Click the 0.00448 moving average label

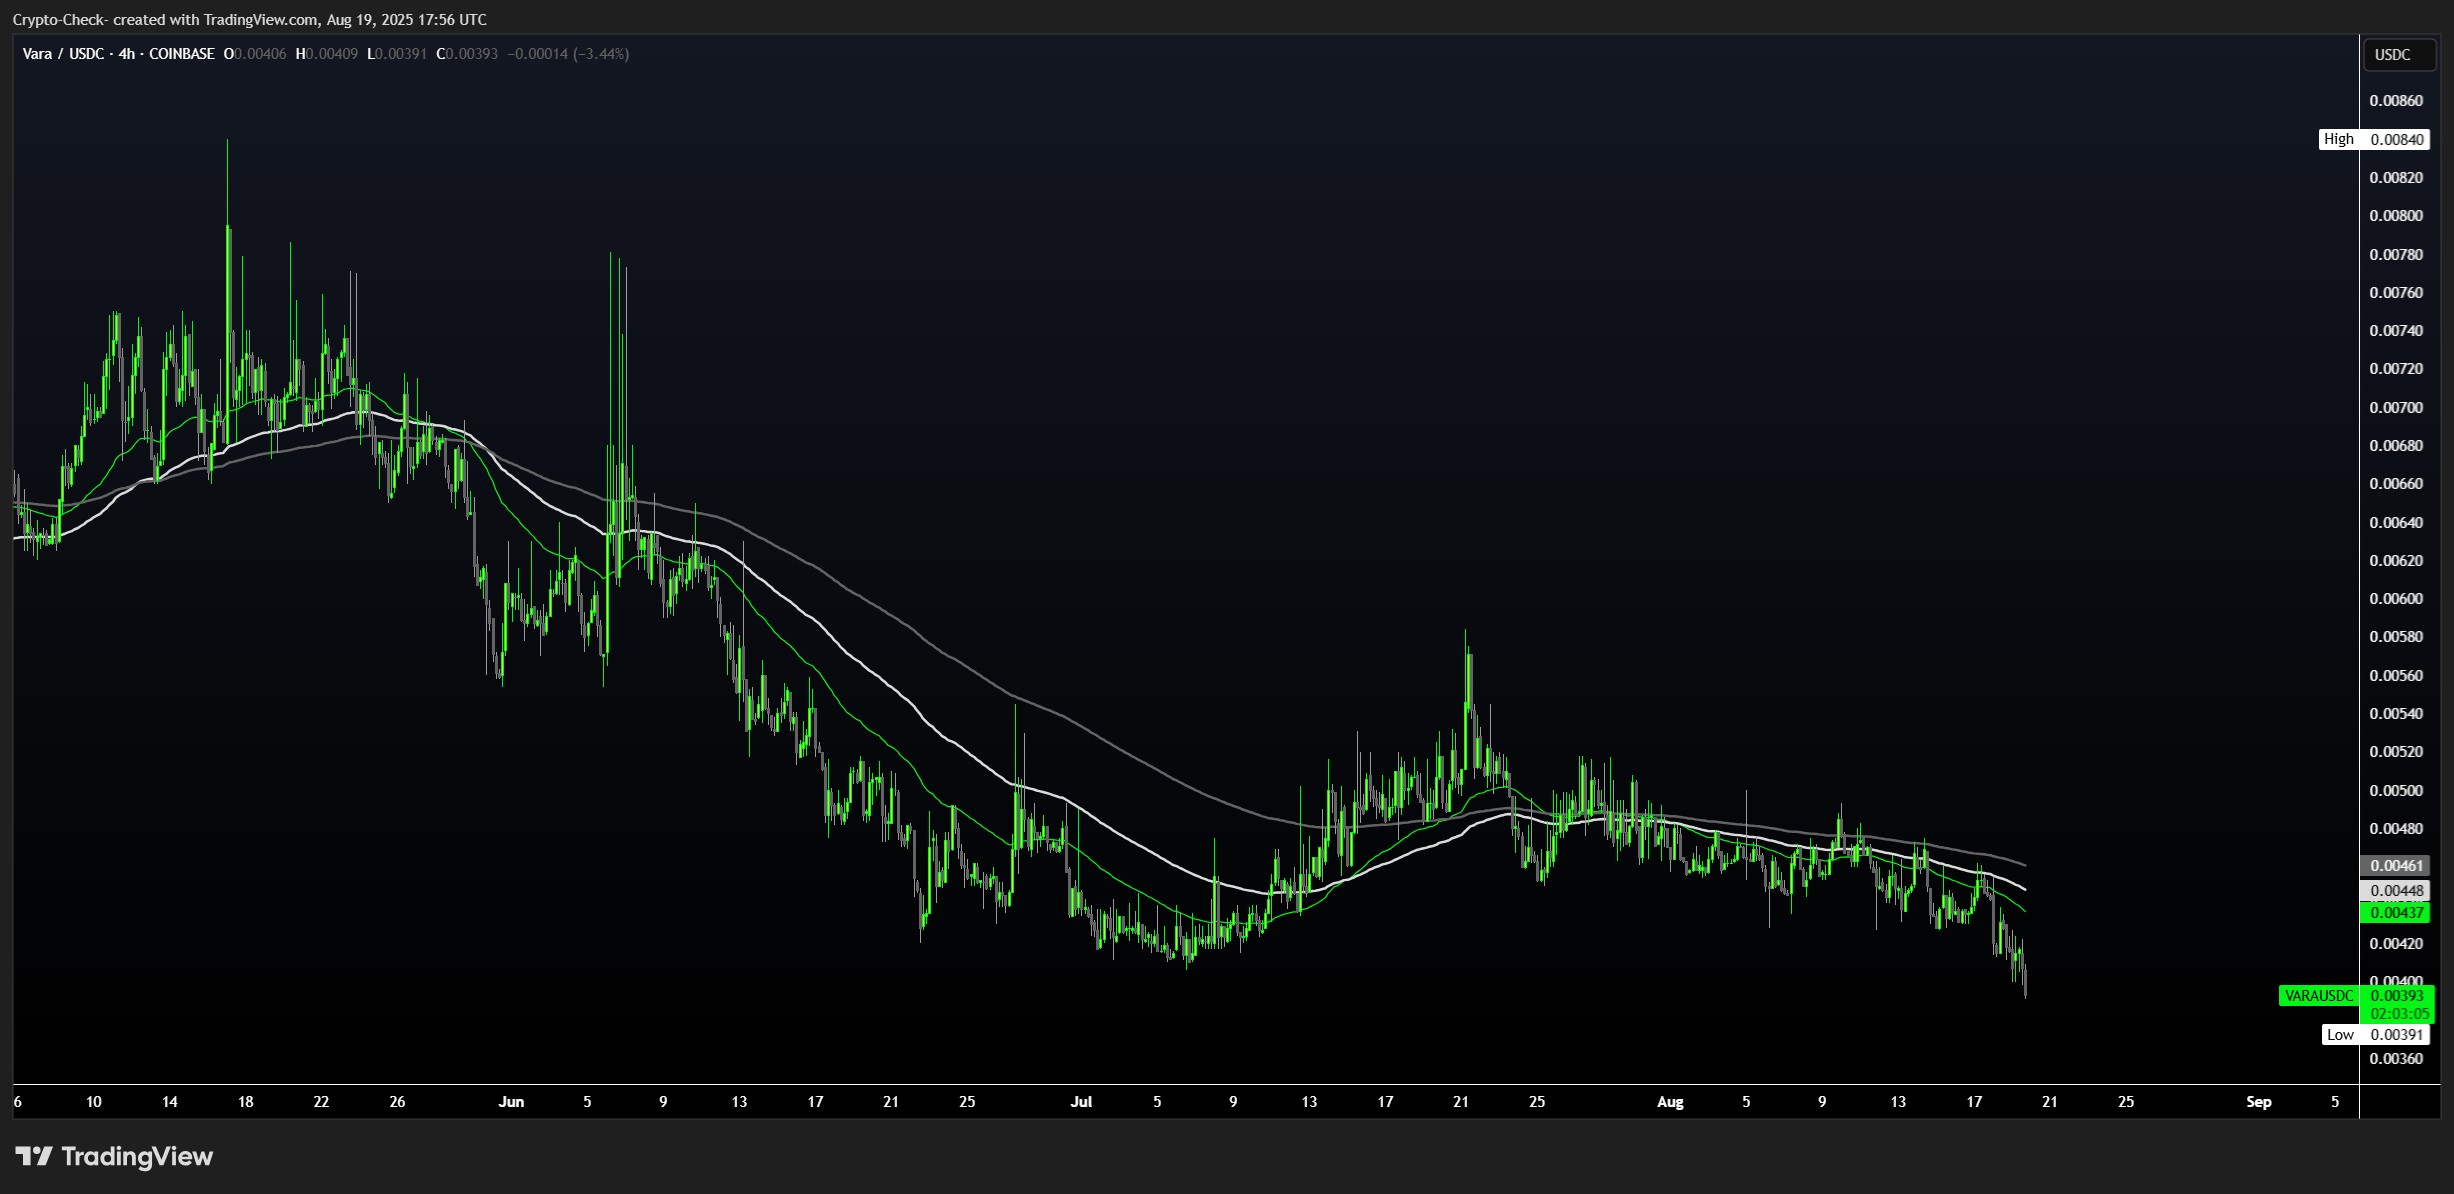pyautogui.click(x=2395, y=890)
